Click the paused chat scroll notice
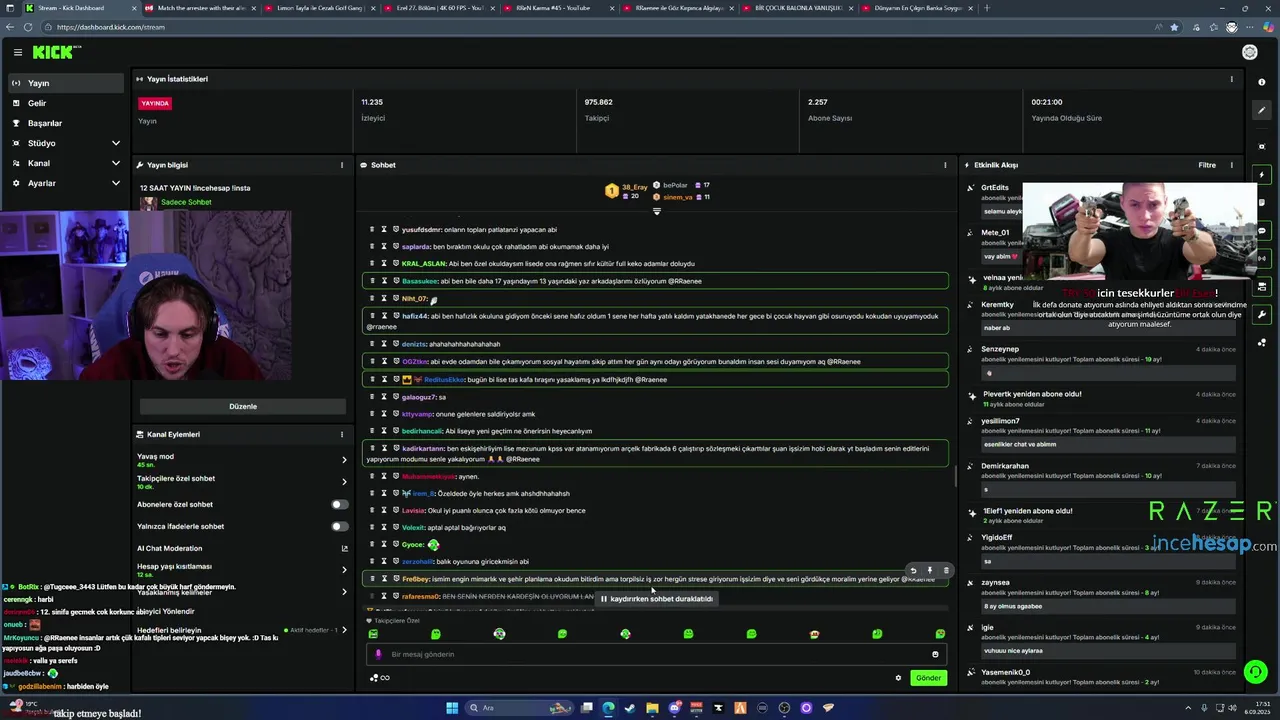 656,598
